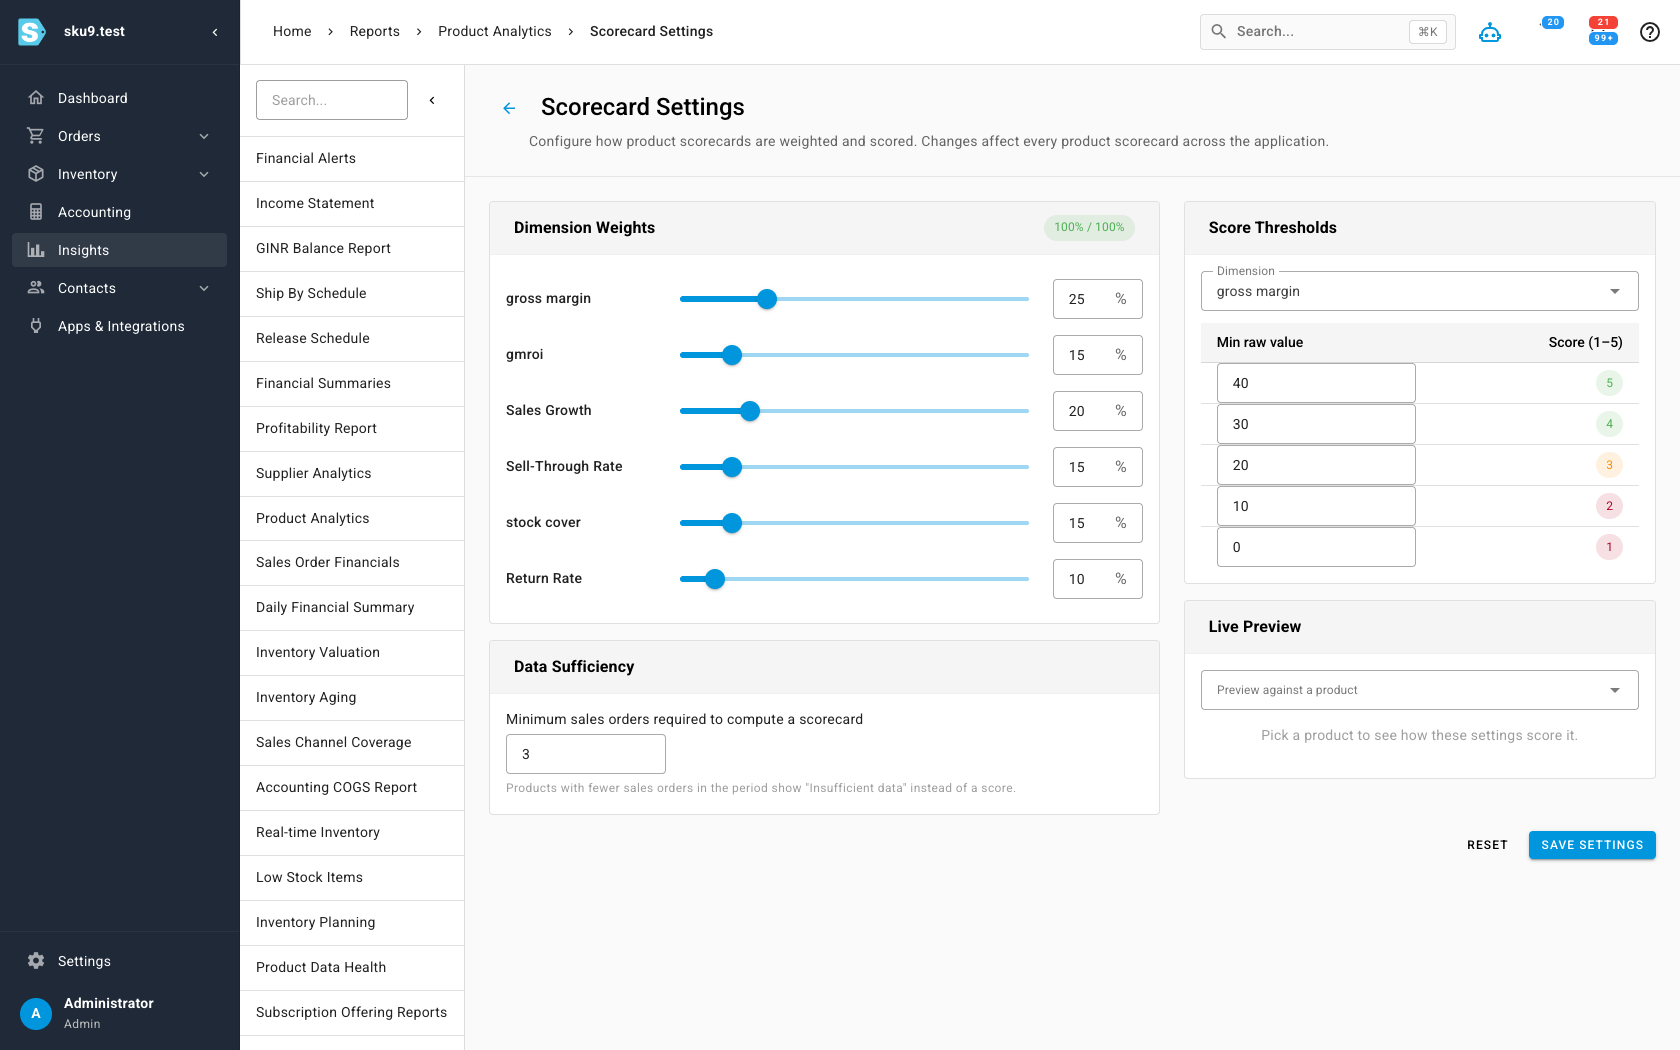This screenshot has width=1680, height=1050.
Task: Click the Apps & Integrations plug icon
Action: click(36, 326)
